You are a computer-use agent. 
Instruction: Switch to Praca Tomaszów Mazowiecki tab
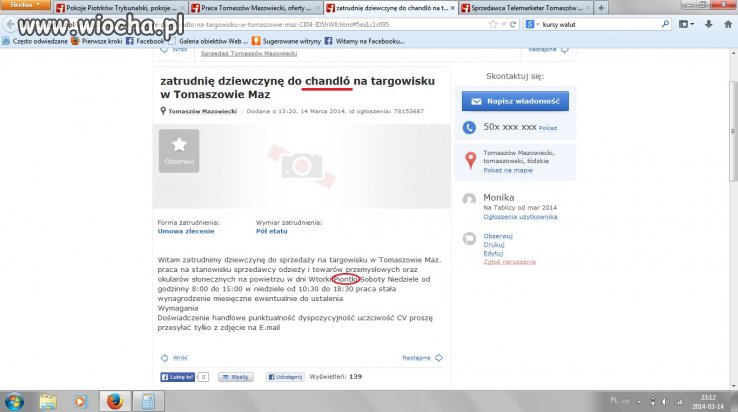click(256, 8)
